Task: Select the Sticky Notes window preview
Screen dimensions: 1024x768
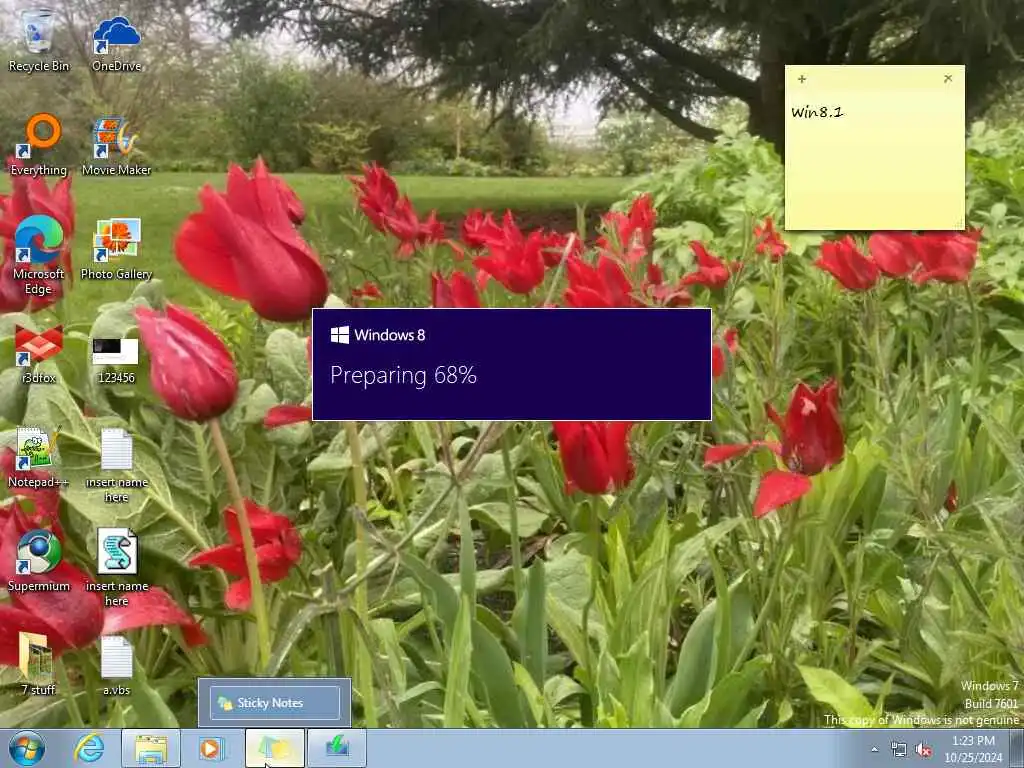Action: 275,703
